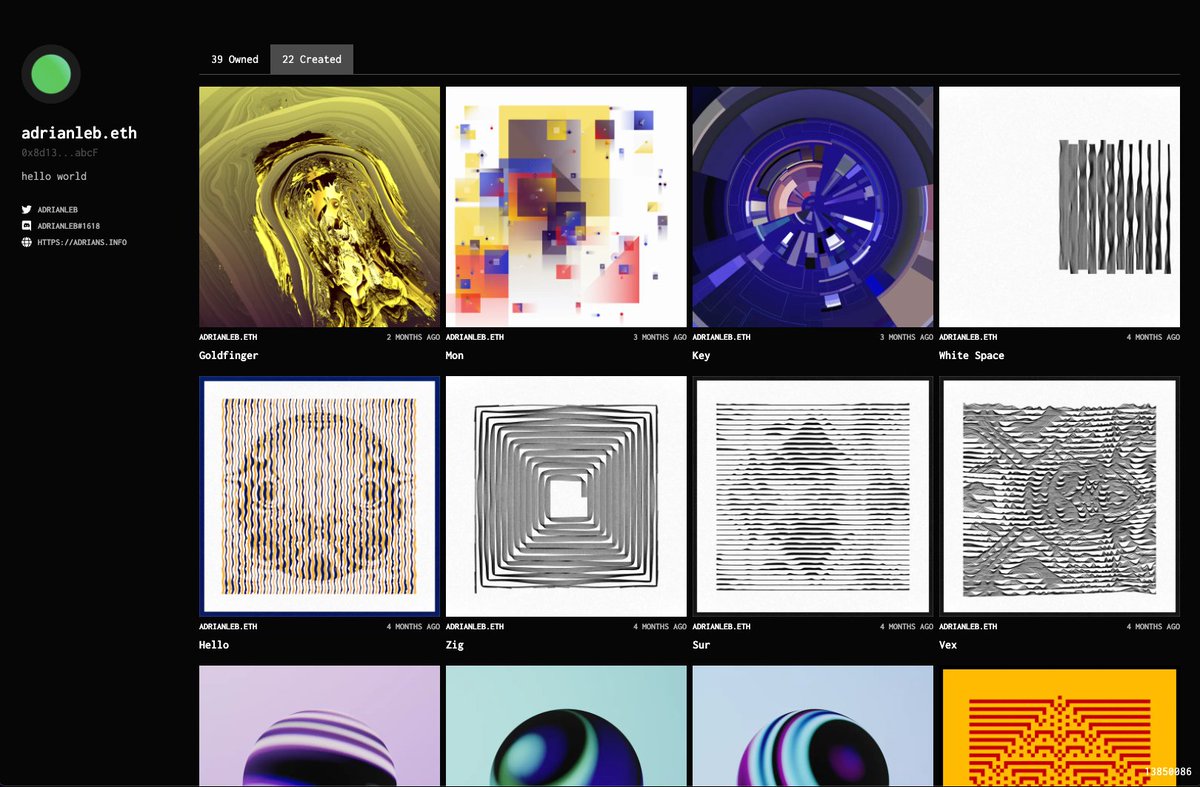Open the Vex artwork thumbnail
The height and width of the screenshot is (787, 1200).
1059,496
